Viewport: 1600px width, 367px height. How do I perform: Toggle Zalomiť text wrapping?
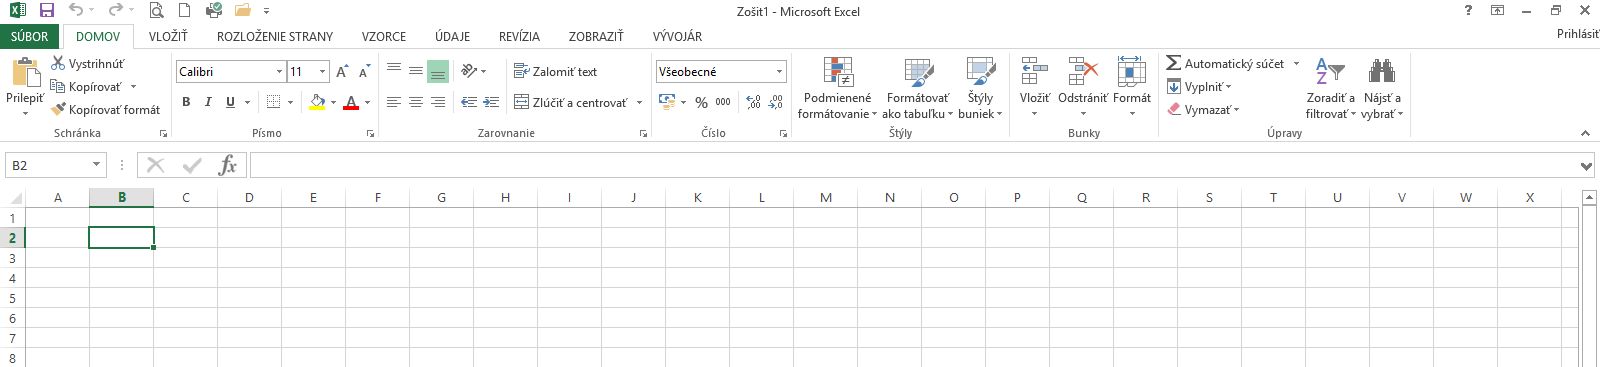555,72
